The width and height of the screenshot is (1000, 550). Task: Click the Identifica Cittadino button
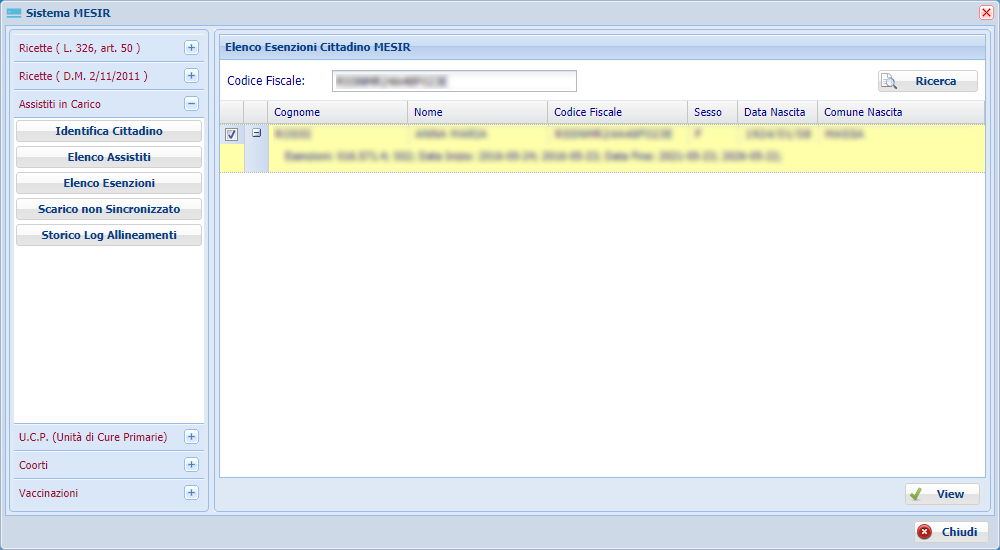tap(109, 131)
